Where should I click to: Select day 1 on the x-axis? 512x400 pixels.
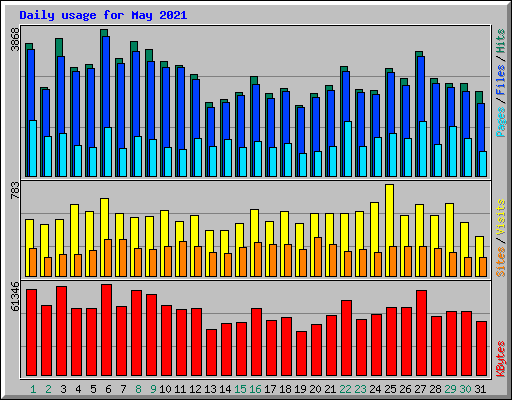click(x=33, y=389)
